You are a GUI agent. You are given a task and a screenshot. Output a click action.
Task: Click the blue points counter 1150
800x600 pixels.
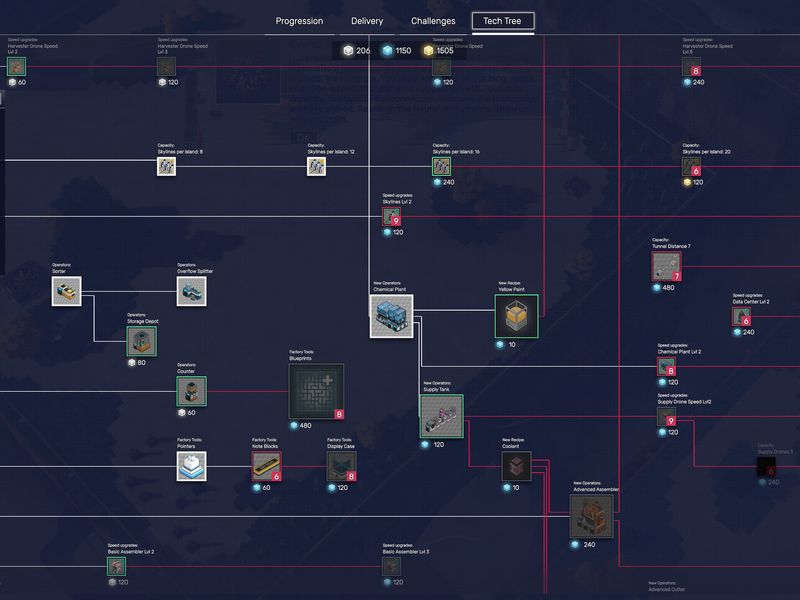[397, 51]
